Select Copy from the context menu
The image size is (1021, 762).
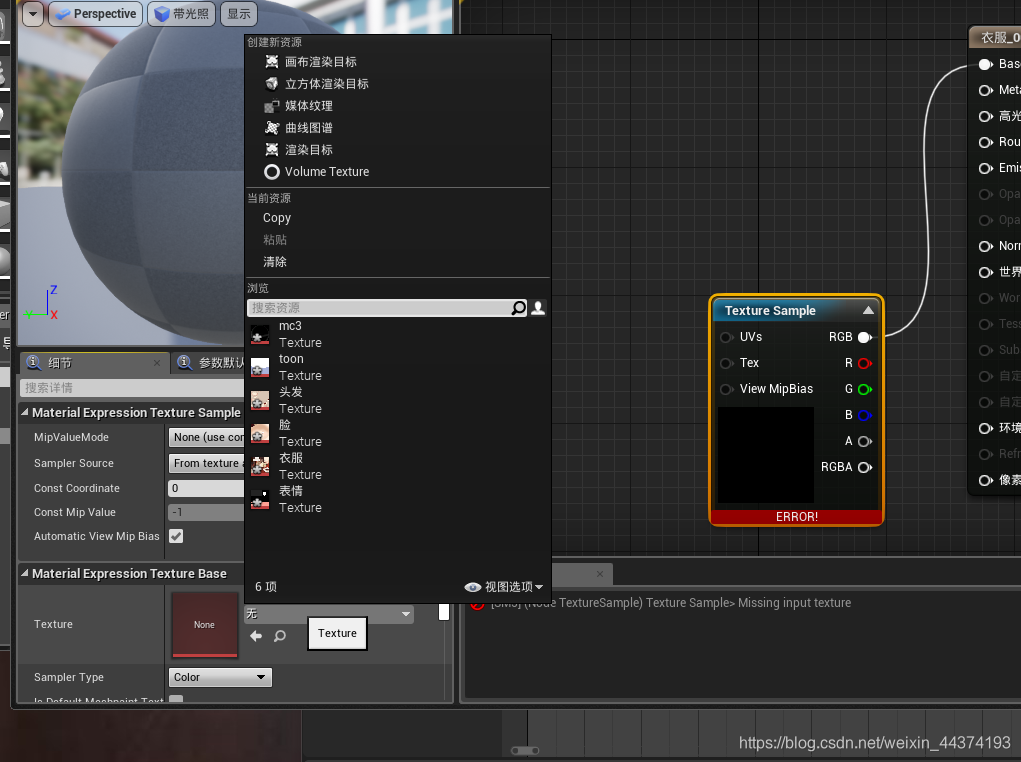point(277,218)
